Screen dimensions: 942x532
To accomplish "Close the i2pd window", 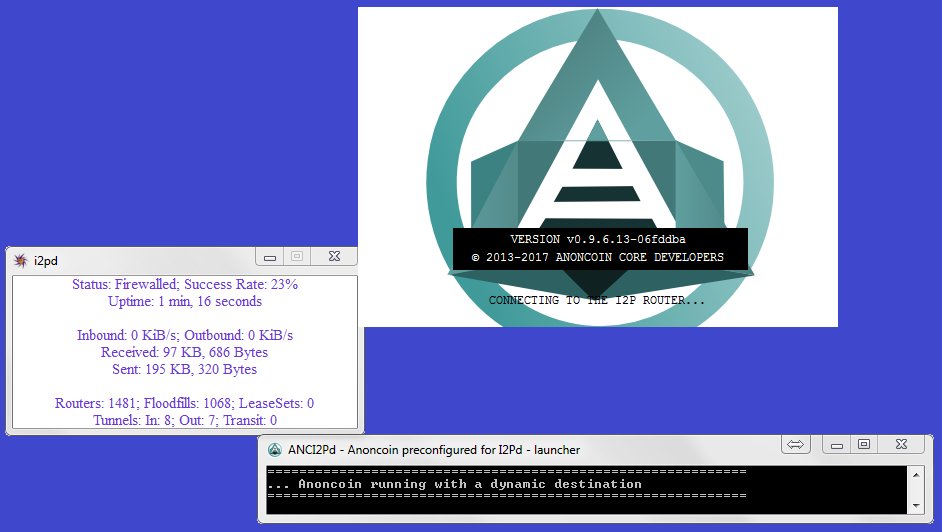I will click(x=334, y=256).
